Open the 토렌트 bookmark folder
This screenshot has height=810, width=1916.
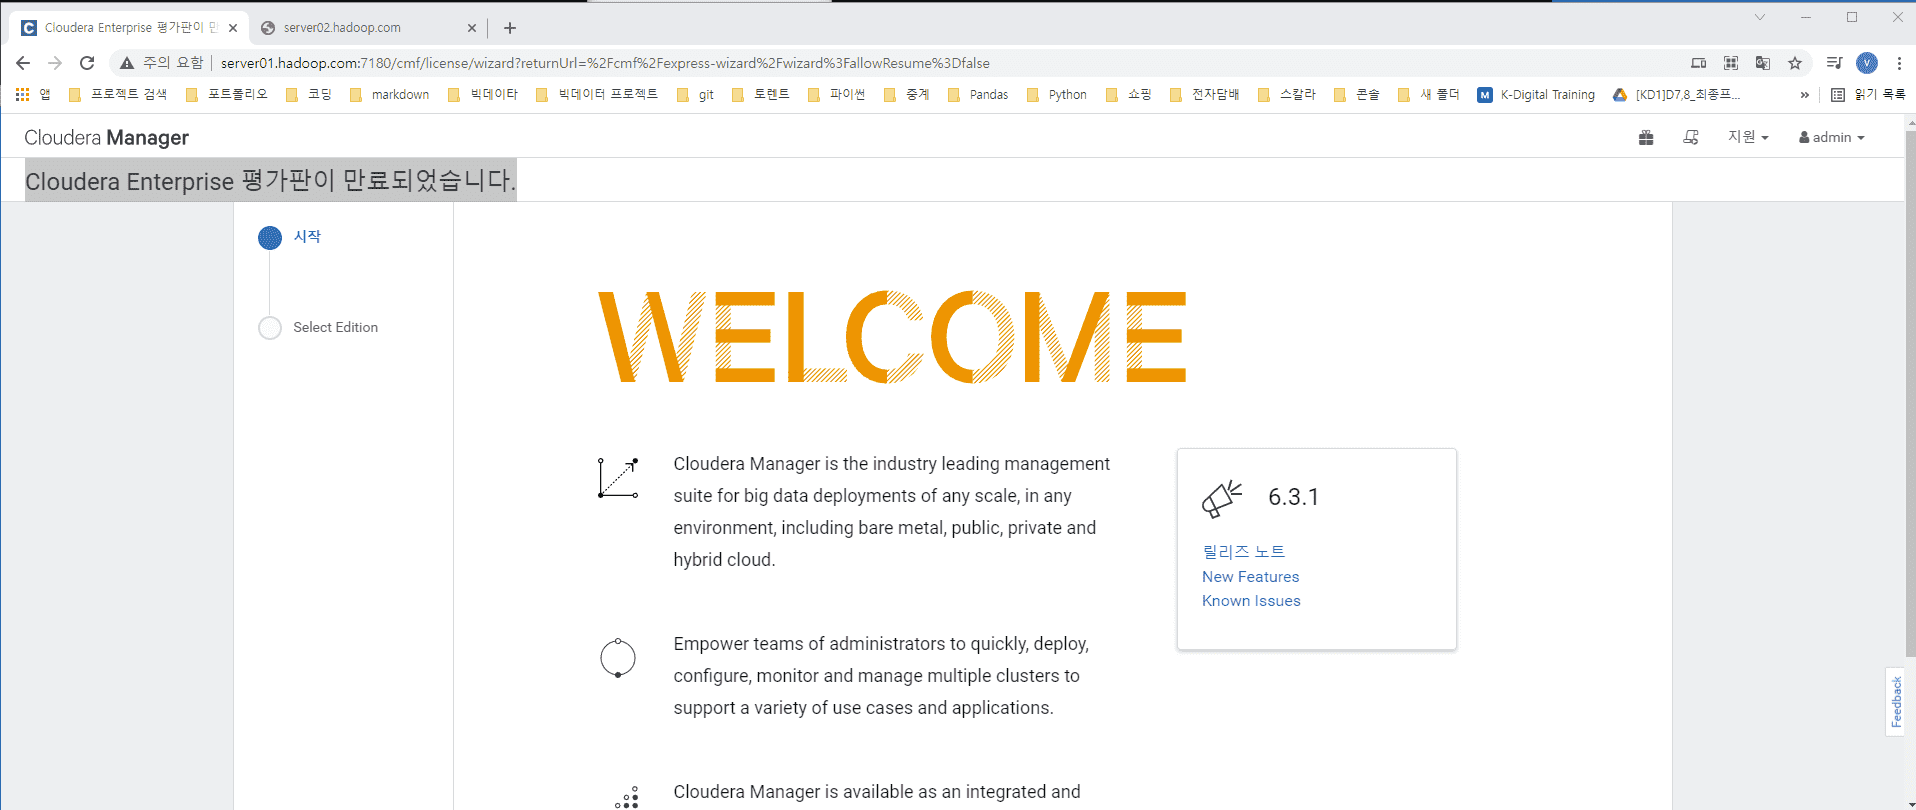[761, 95]
